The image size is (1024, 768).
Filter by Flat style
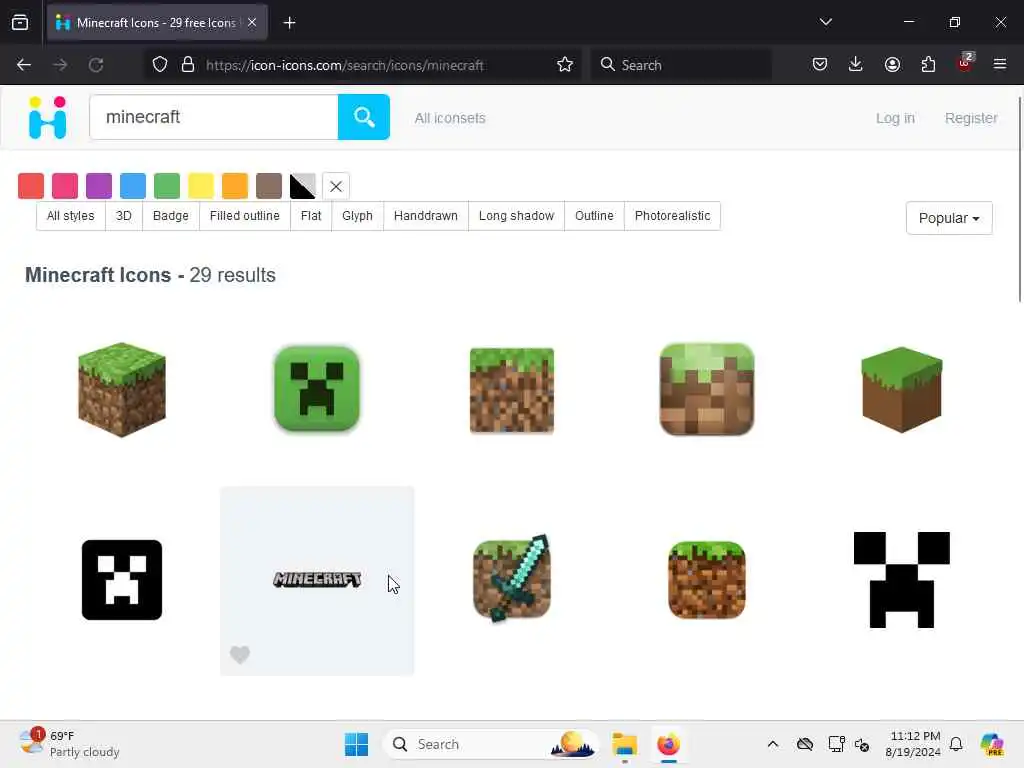click(x=311, y=216)
